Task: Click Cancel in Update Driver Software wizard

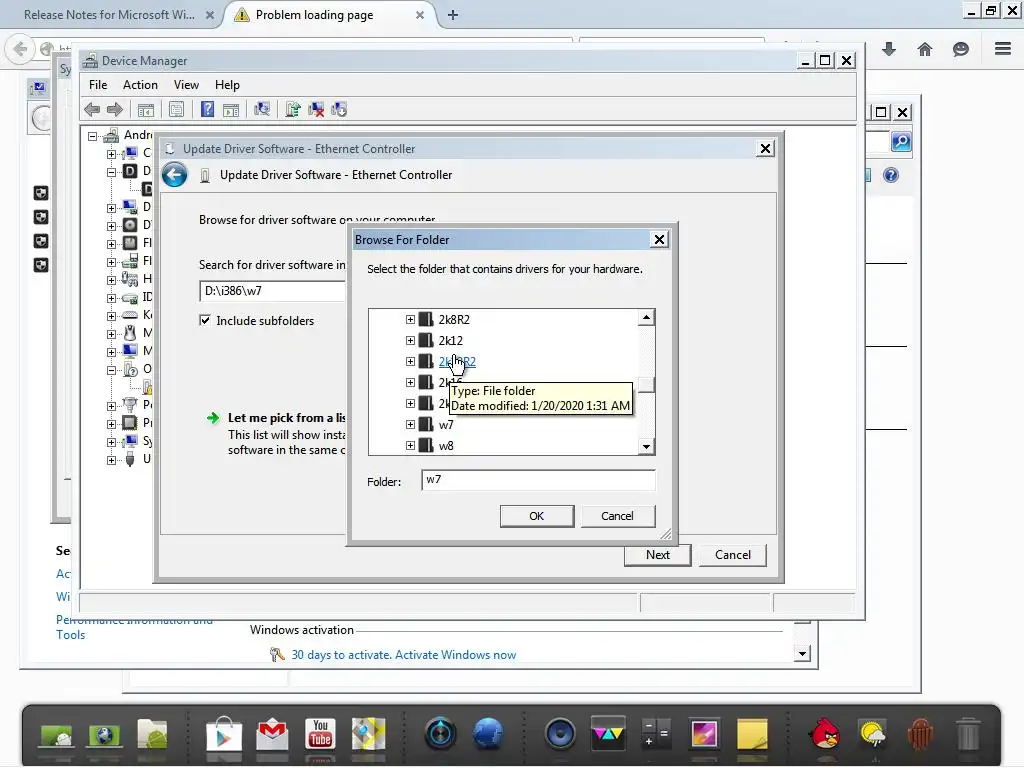Action: pos(733,554)
